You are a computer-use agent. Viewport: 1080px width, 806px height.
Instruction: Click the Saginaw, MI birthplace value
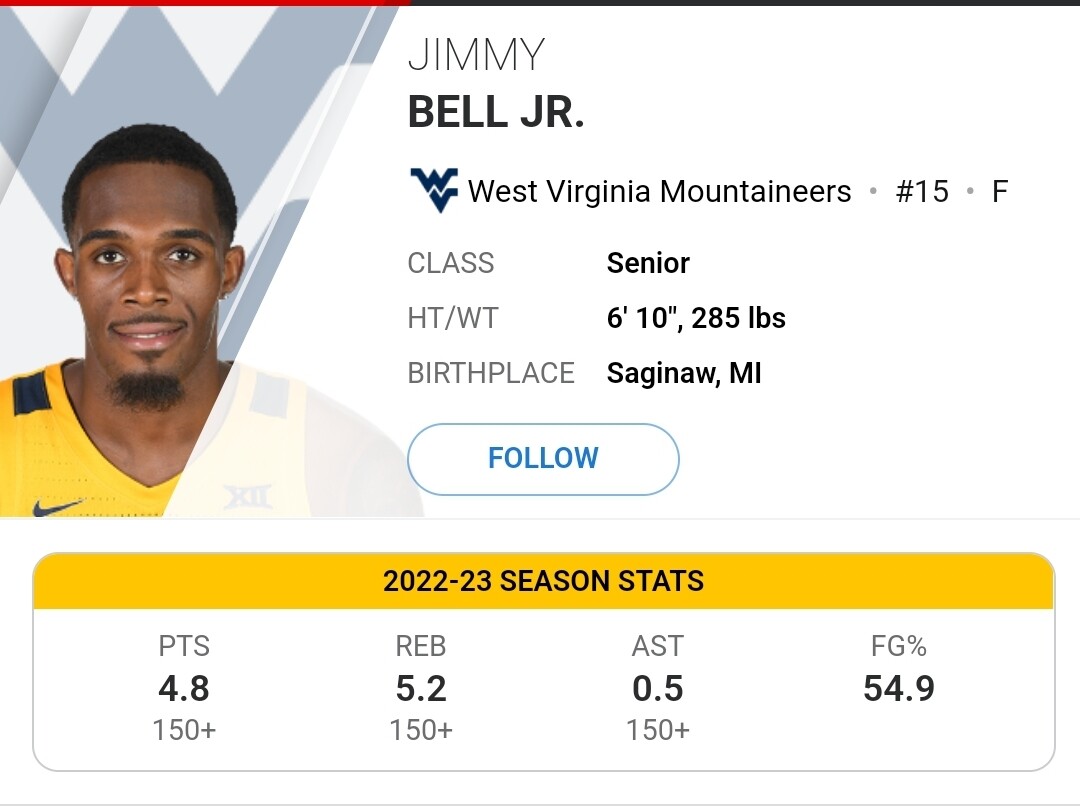pyautogui.click(x=684, y=373)
